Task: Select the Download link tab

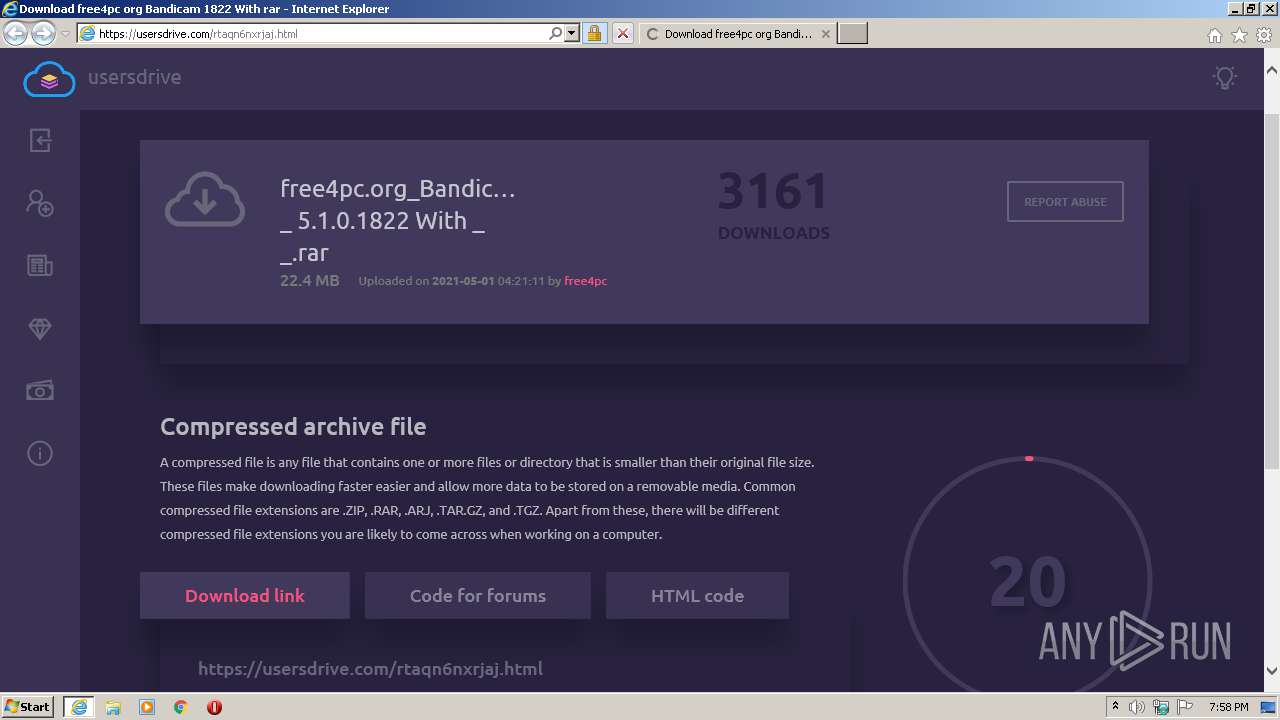Action: click(245, 595)
